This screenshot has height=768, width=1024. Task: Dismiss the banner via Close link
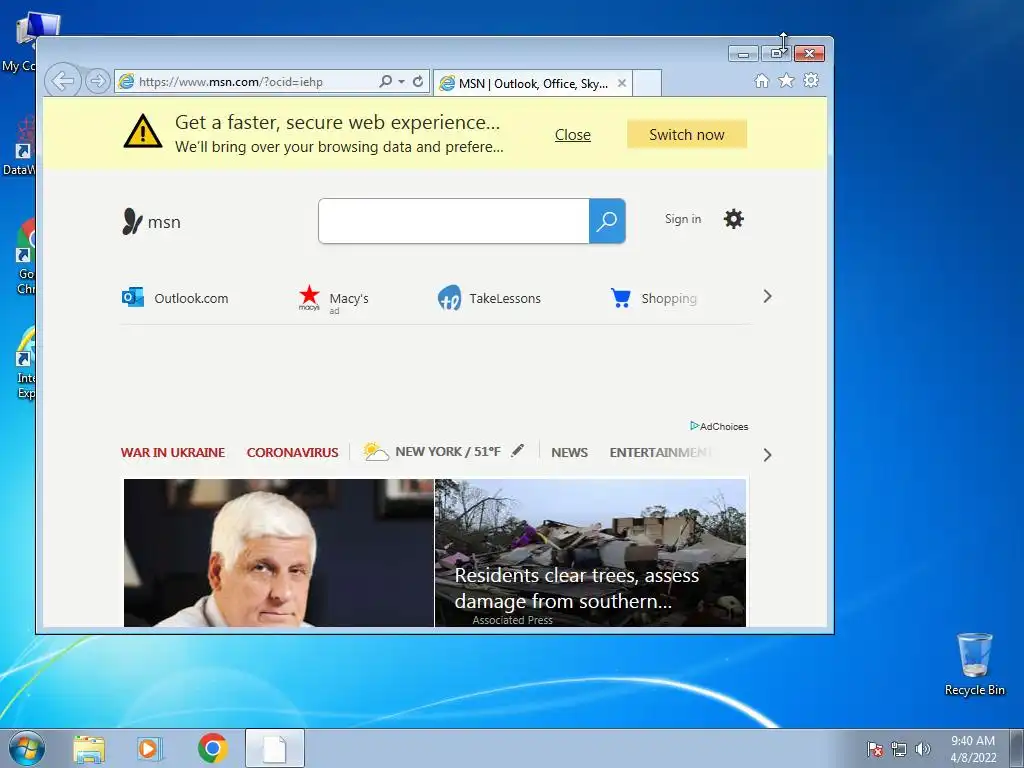pos(573,135)
